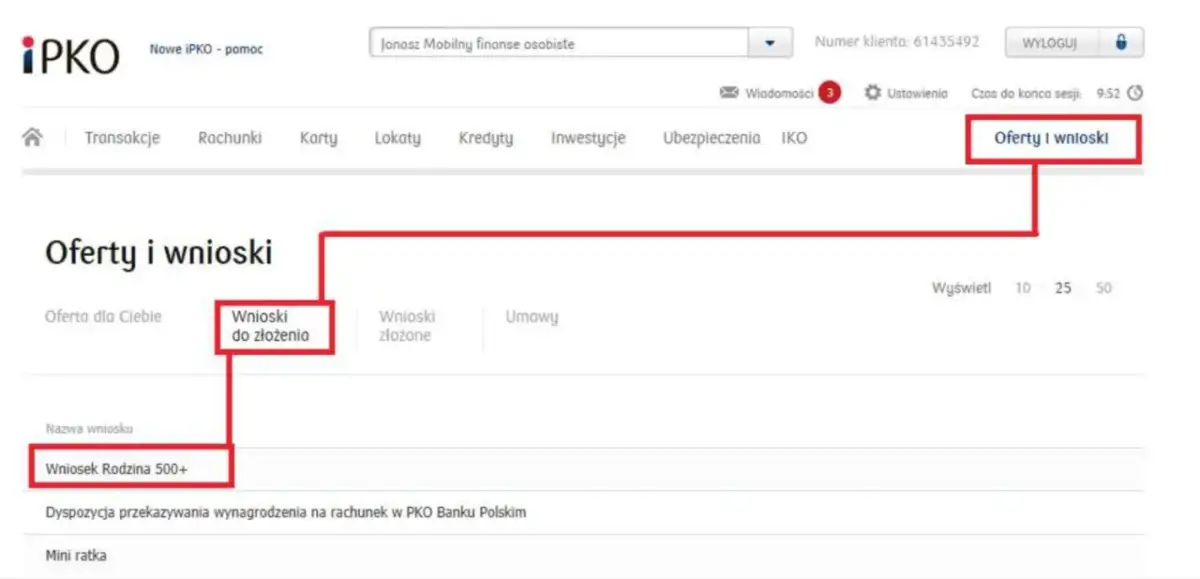Open the Rachunki section
The image size is (1200, 579).
(x=228, y=138)
